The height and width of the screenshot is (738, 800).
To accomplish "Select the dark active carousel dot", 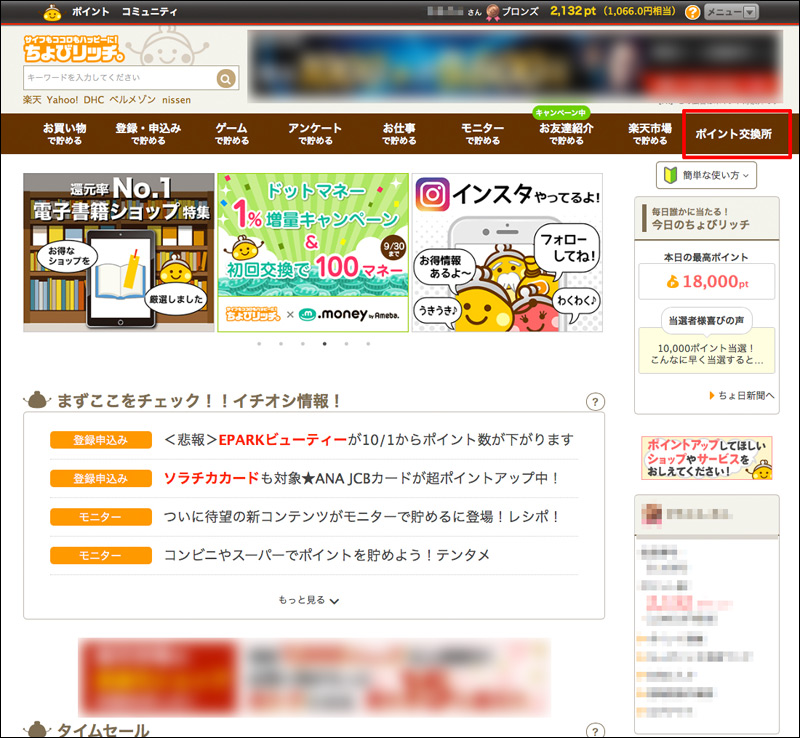I will [324, 344].
